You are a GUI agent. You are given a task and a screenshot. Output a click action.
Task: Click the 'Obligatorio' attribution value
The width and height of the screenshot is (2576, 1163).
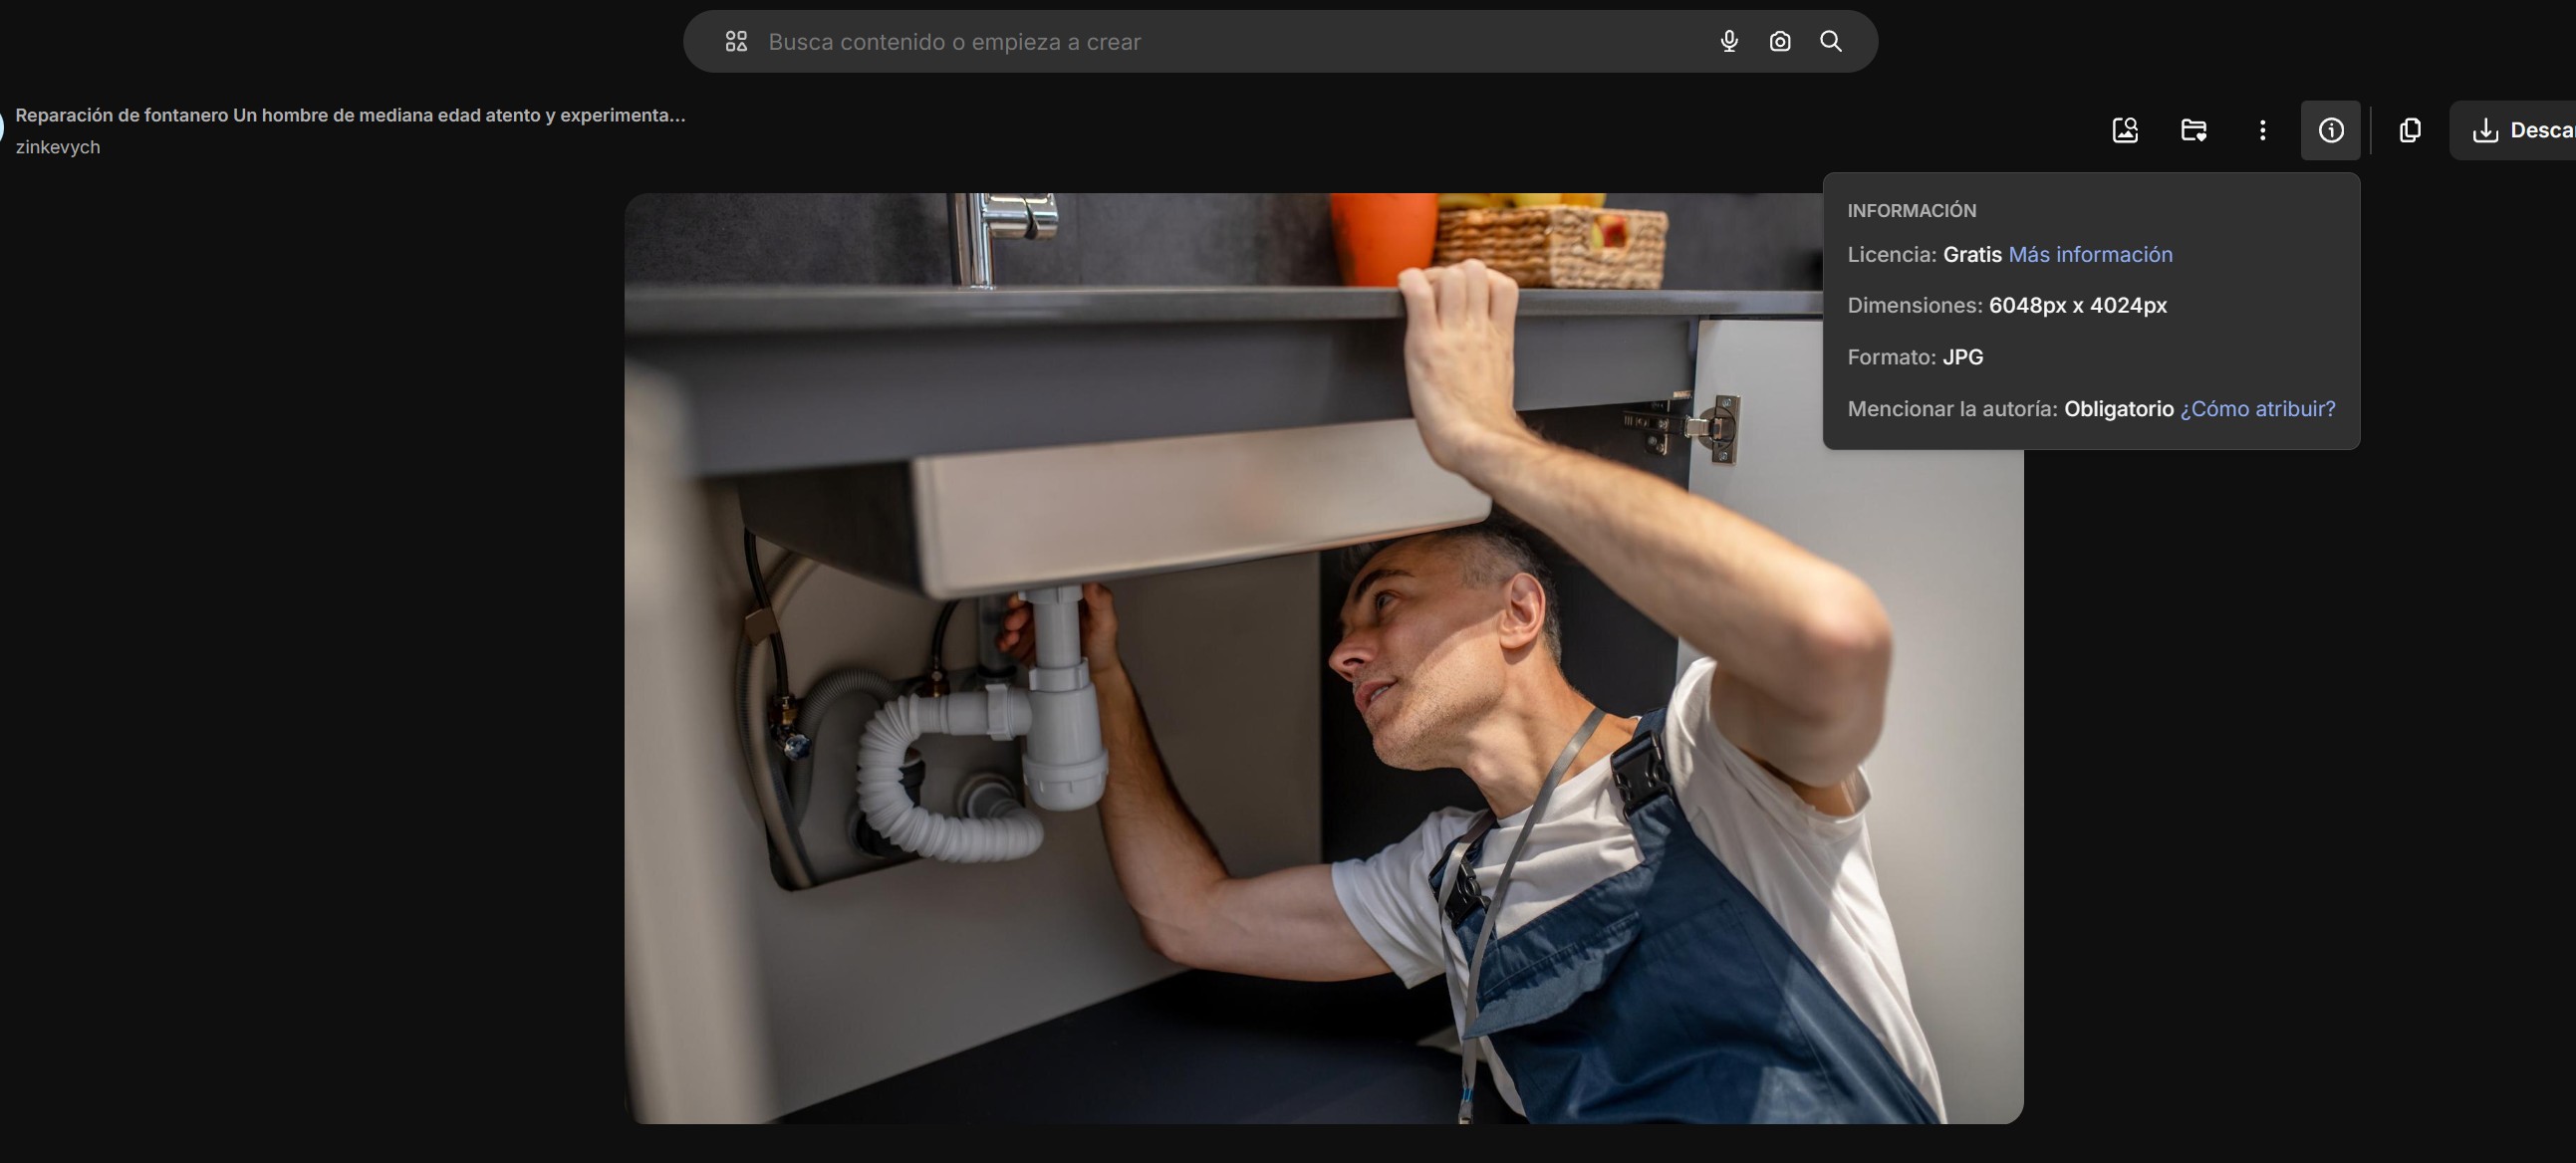[x=2118, y=409]
